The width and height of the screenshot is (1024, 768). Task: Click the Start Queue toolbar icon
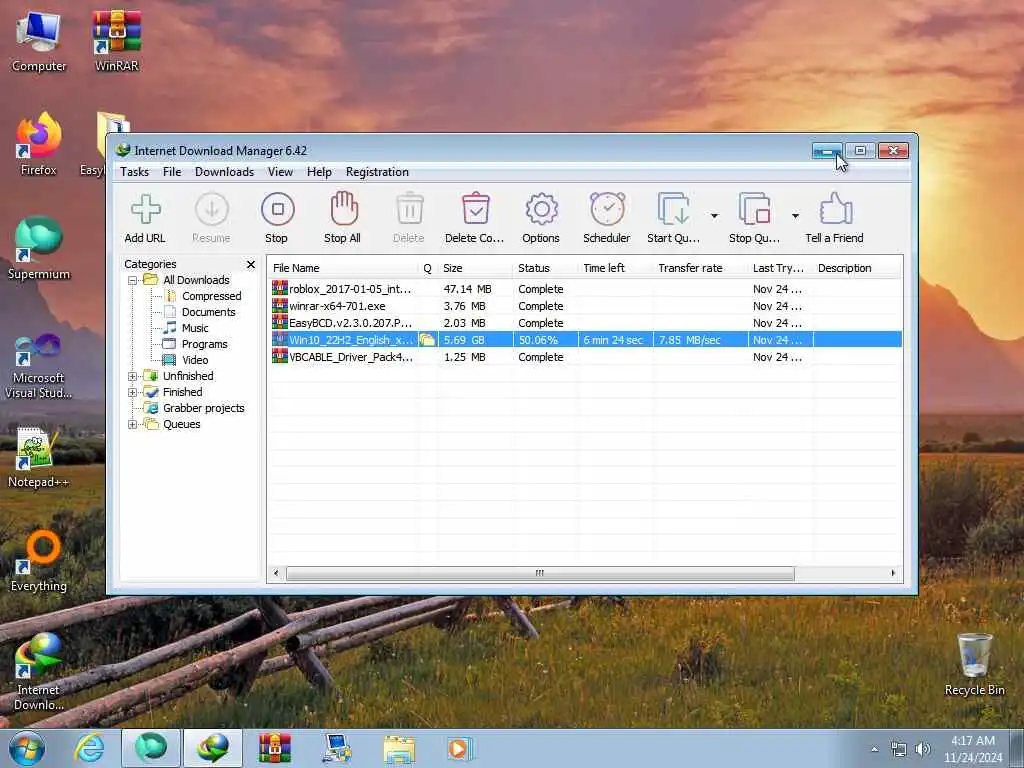coord(673,210)
